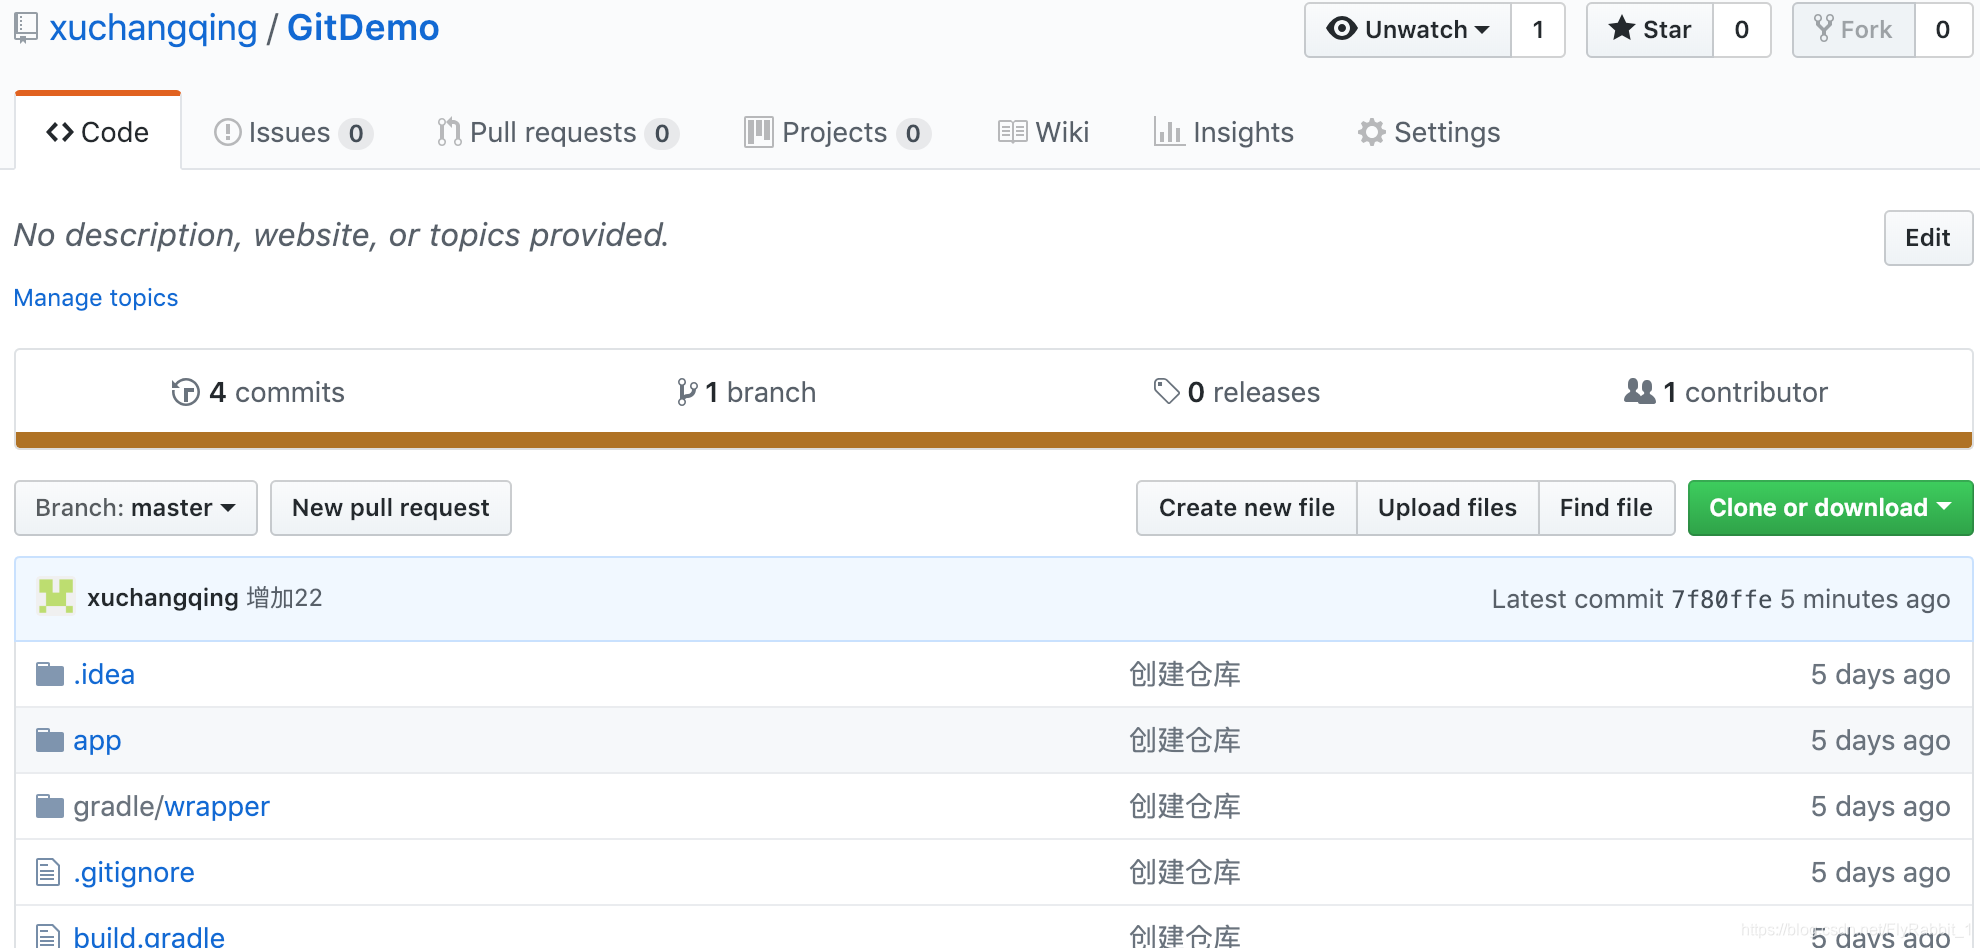Open the latest commit message 增加22
Viewport: 1980px width, 948px height.
(285, 598)
